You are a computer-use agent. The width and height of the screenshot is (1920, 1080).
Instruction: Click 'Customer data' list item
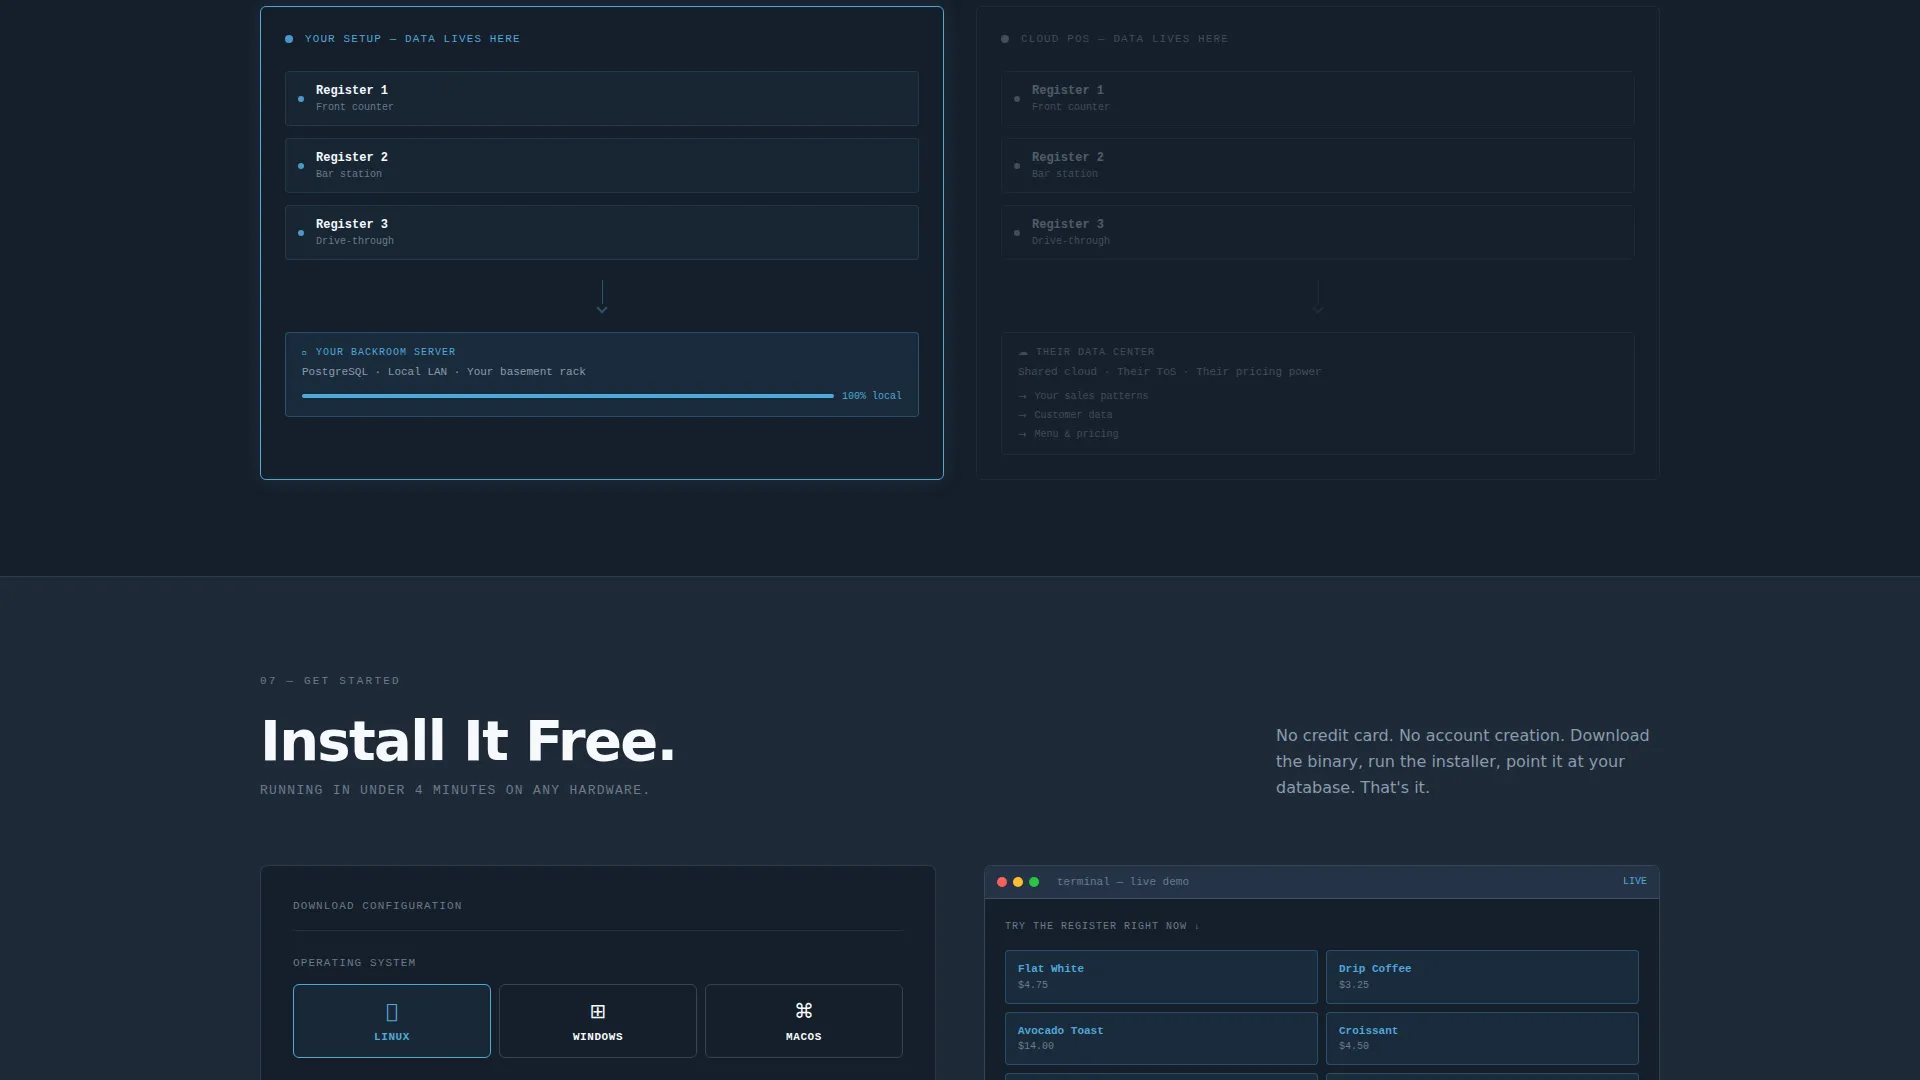pyautogui.click(x=1065, y=415)
